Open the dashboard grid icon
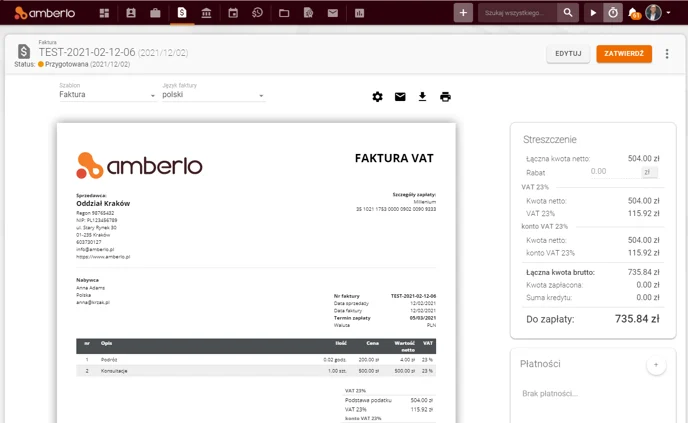This screenshot has height=423, width=688. click(104, 13)
